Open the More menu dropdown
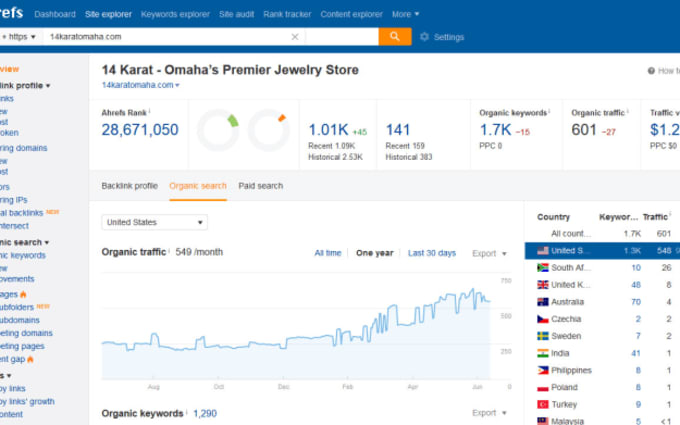This screenshot has width=680, height=425. [405, 14]
